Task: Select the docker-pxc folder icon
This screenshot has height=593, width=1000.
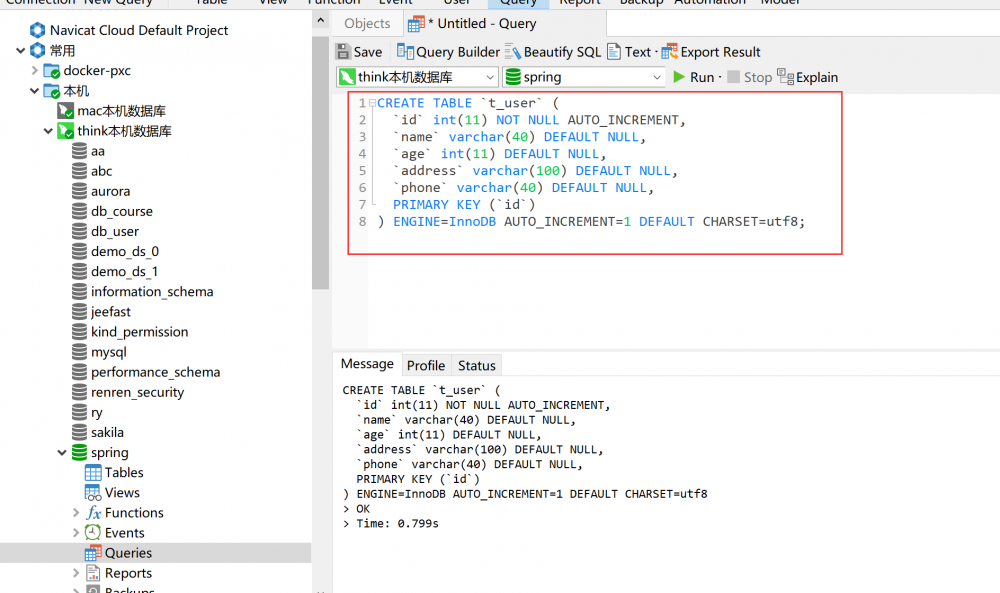Action: click(x=52, y=71)
